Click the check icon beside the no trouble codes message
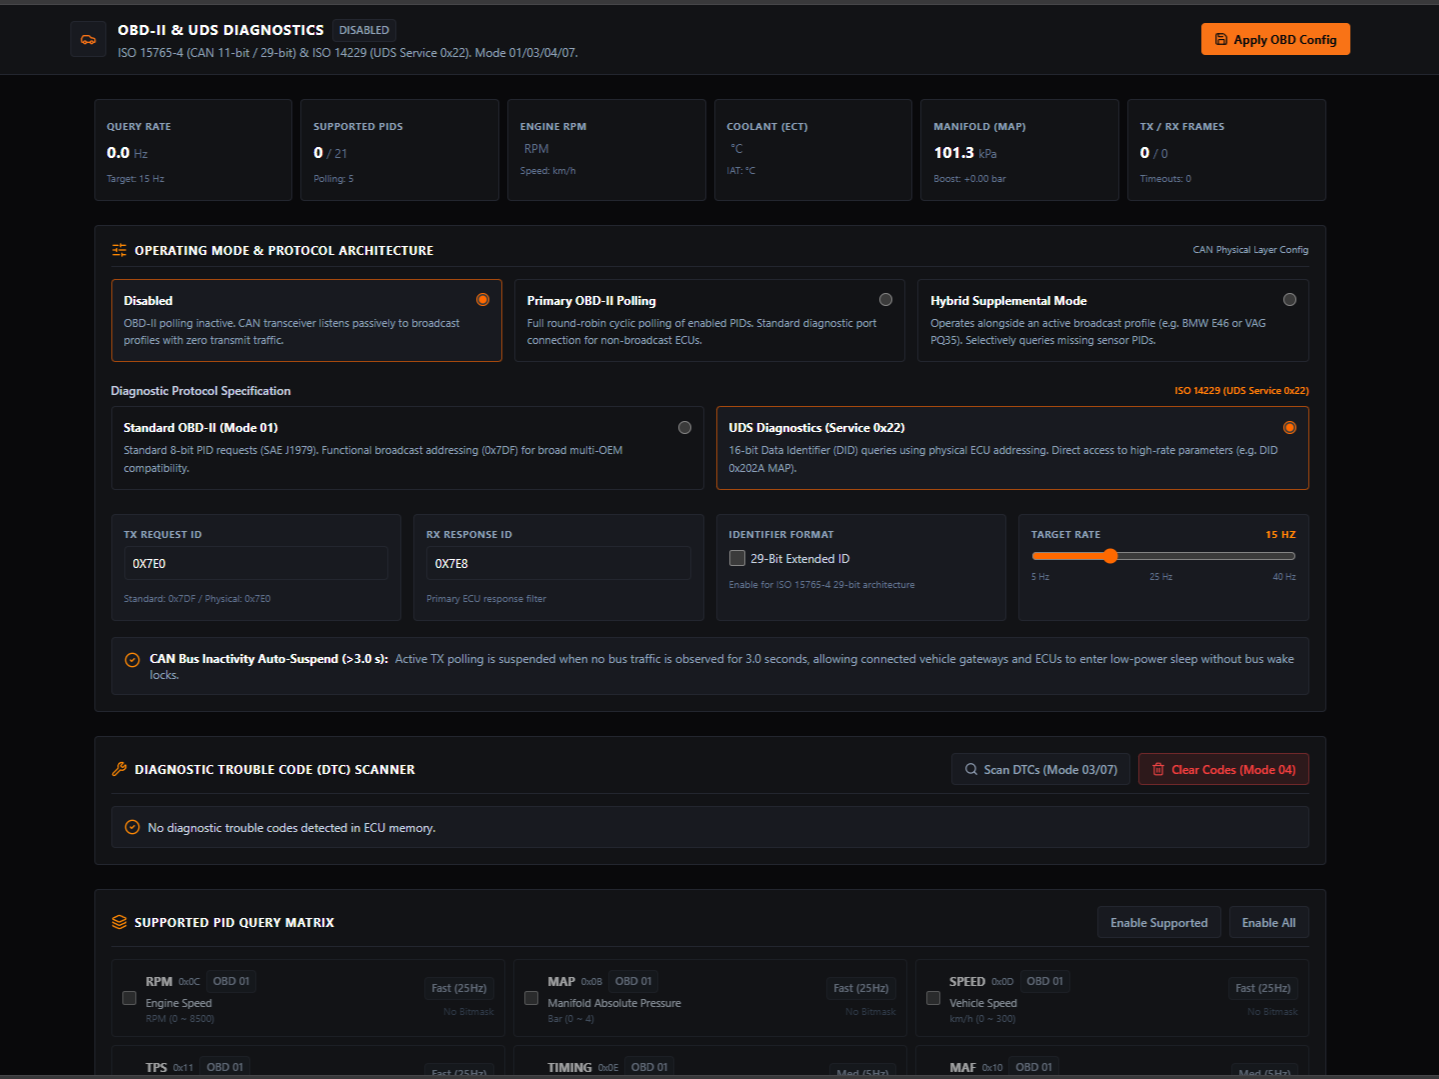This screenshot has height=1079, width=1439. tap(132, 827)
